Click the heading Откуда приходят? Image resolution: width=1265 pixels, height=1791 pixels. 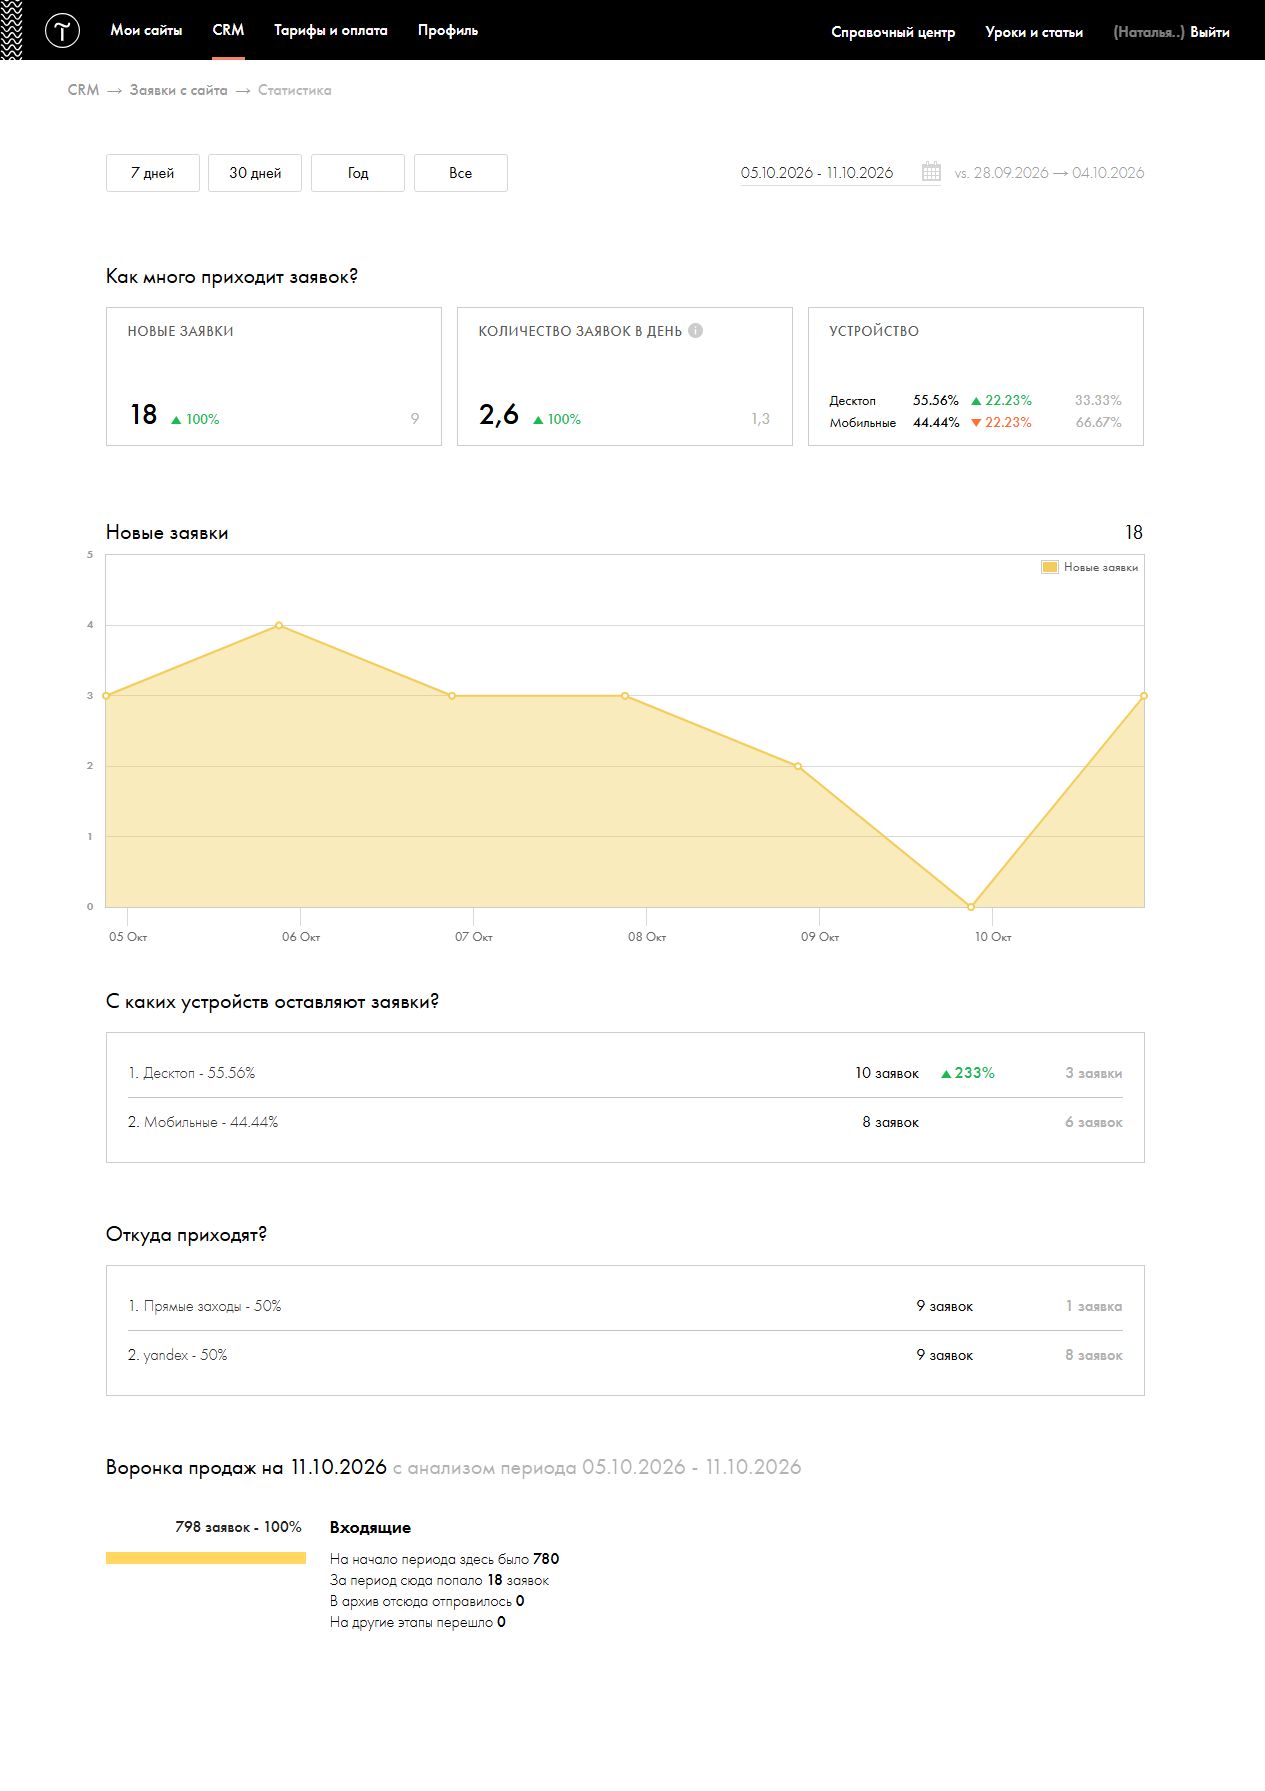[186, 1235]
